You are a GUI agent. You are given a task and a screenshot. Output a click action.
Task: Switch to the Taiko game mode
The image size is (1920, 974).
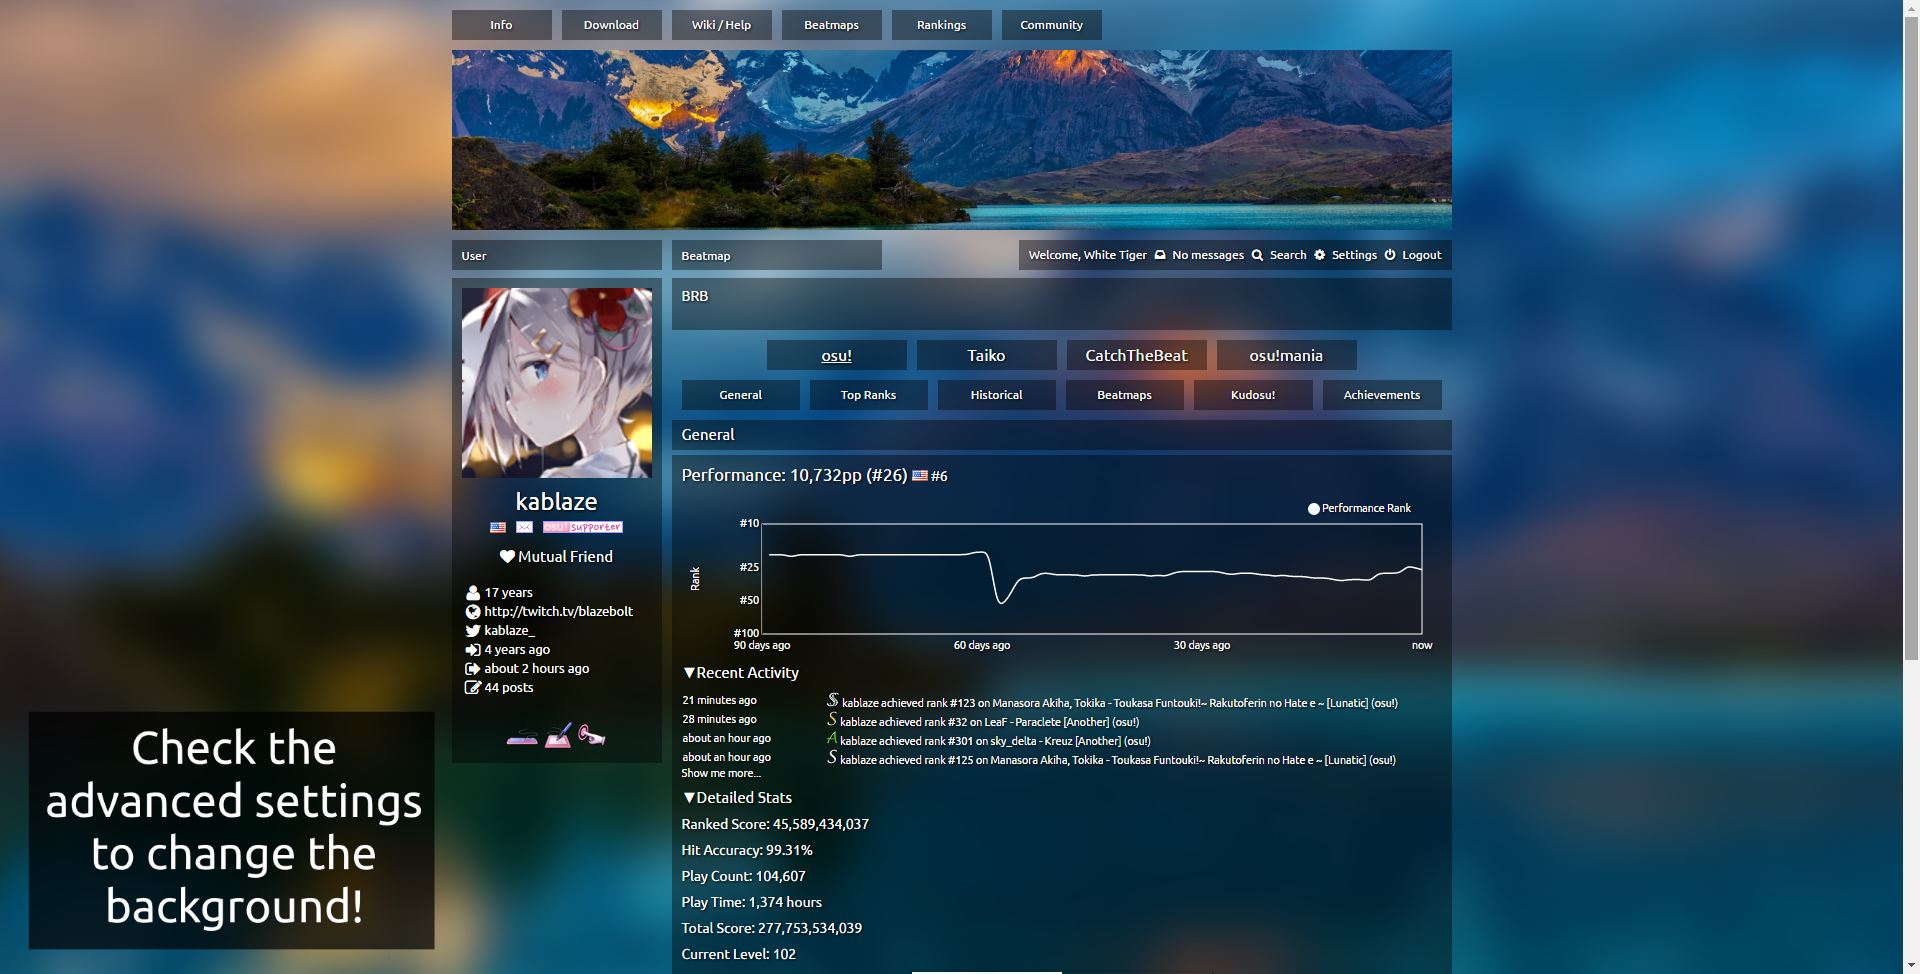point(986,355)
